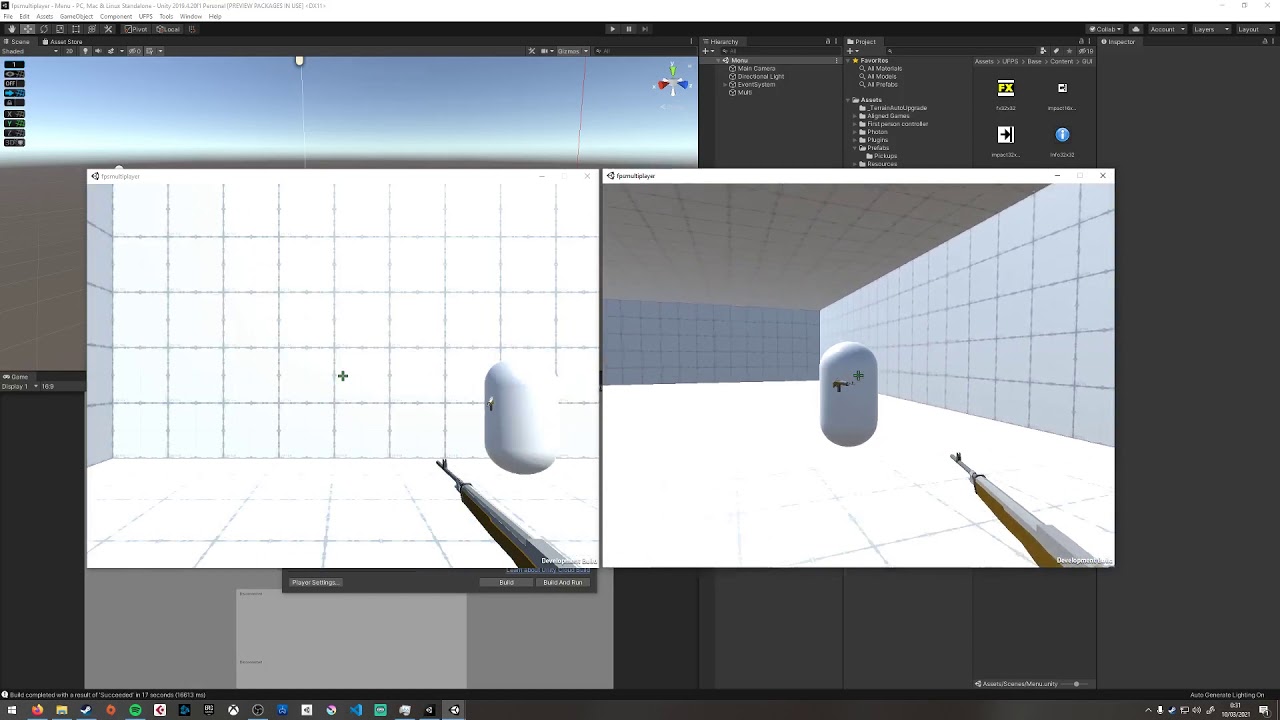Click the Build button

(x=507, y=582)
